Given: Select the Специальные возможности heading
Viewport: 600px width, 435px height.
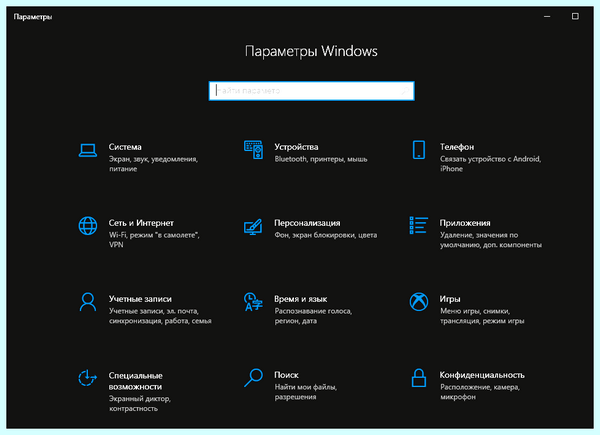Looking at the screenshot, I should click(135, 381).
